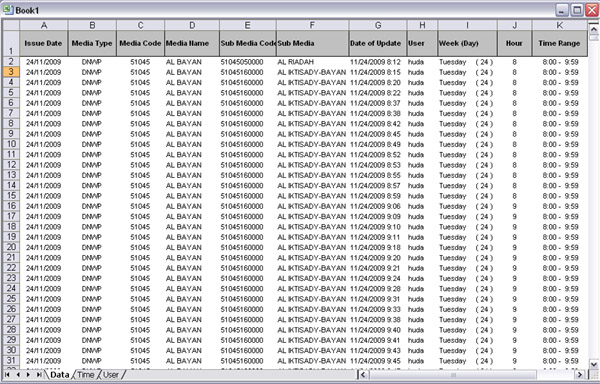Screen dimensions: 600x384
Task: Click the 'Hour' header cell
Action: (514, 43)
